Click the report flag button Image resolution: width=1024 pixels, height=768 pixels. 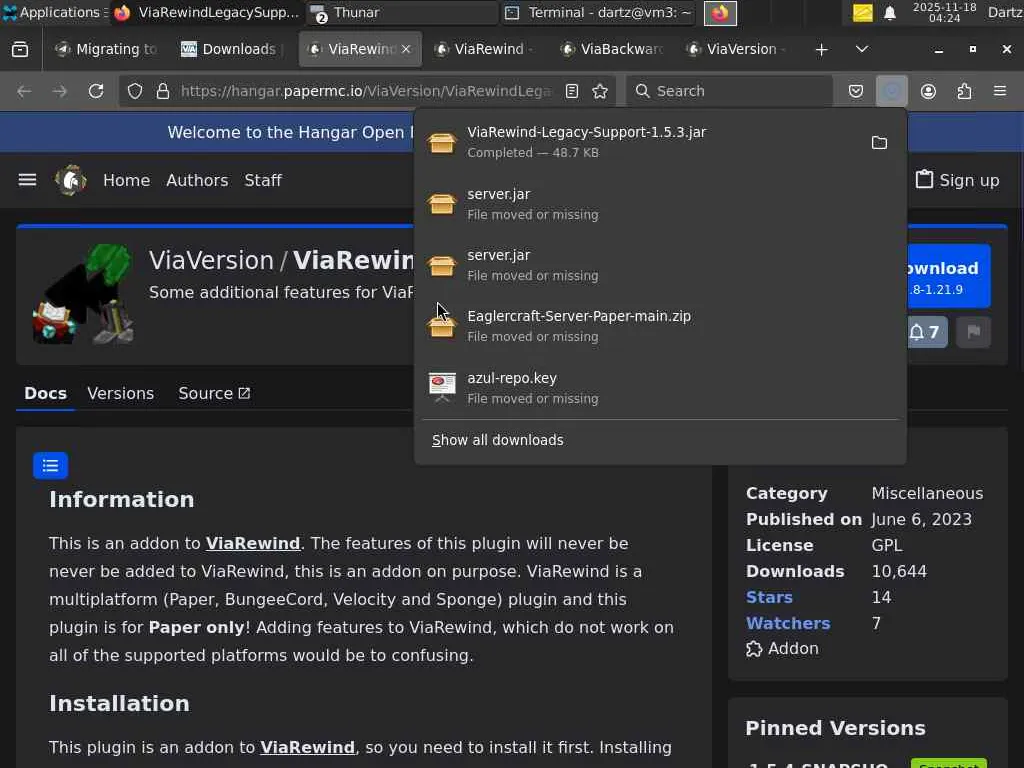coord(974,332)
